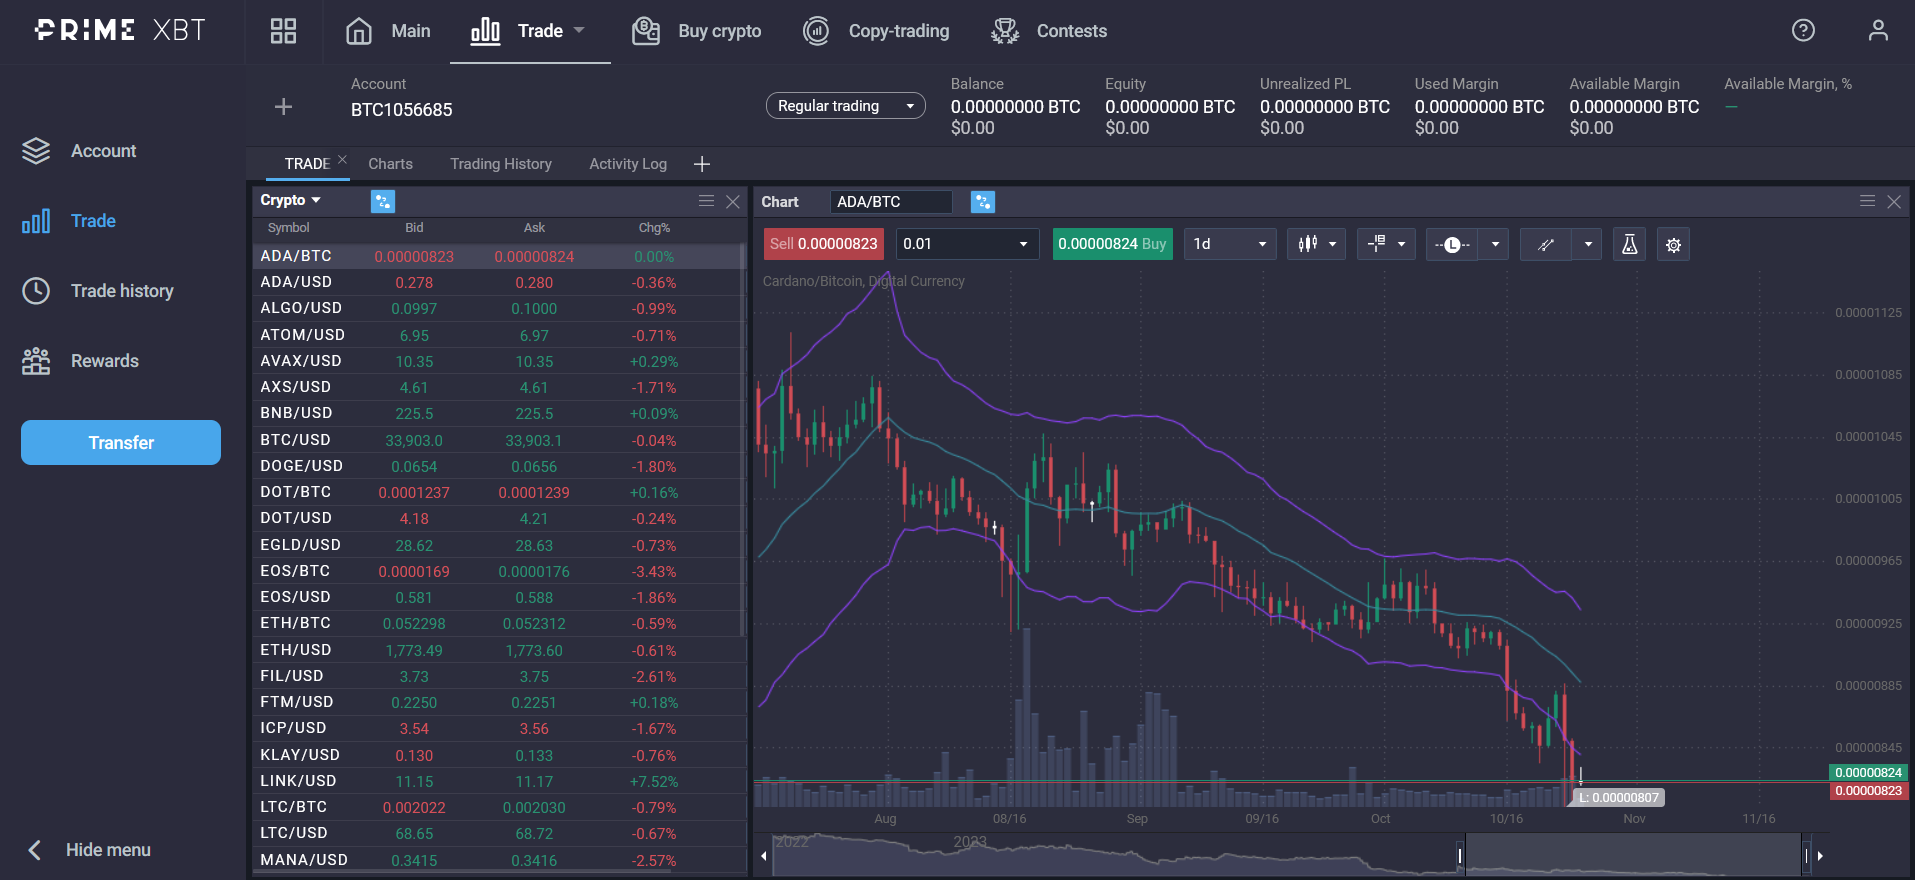
Task: Open the 0.01 order size dropdown
Action: click(x=966, y=244)
